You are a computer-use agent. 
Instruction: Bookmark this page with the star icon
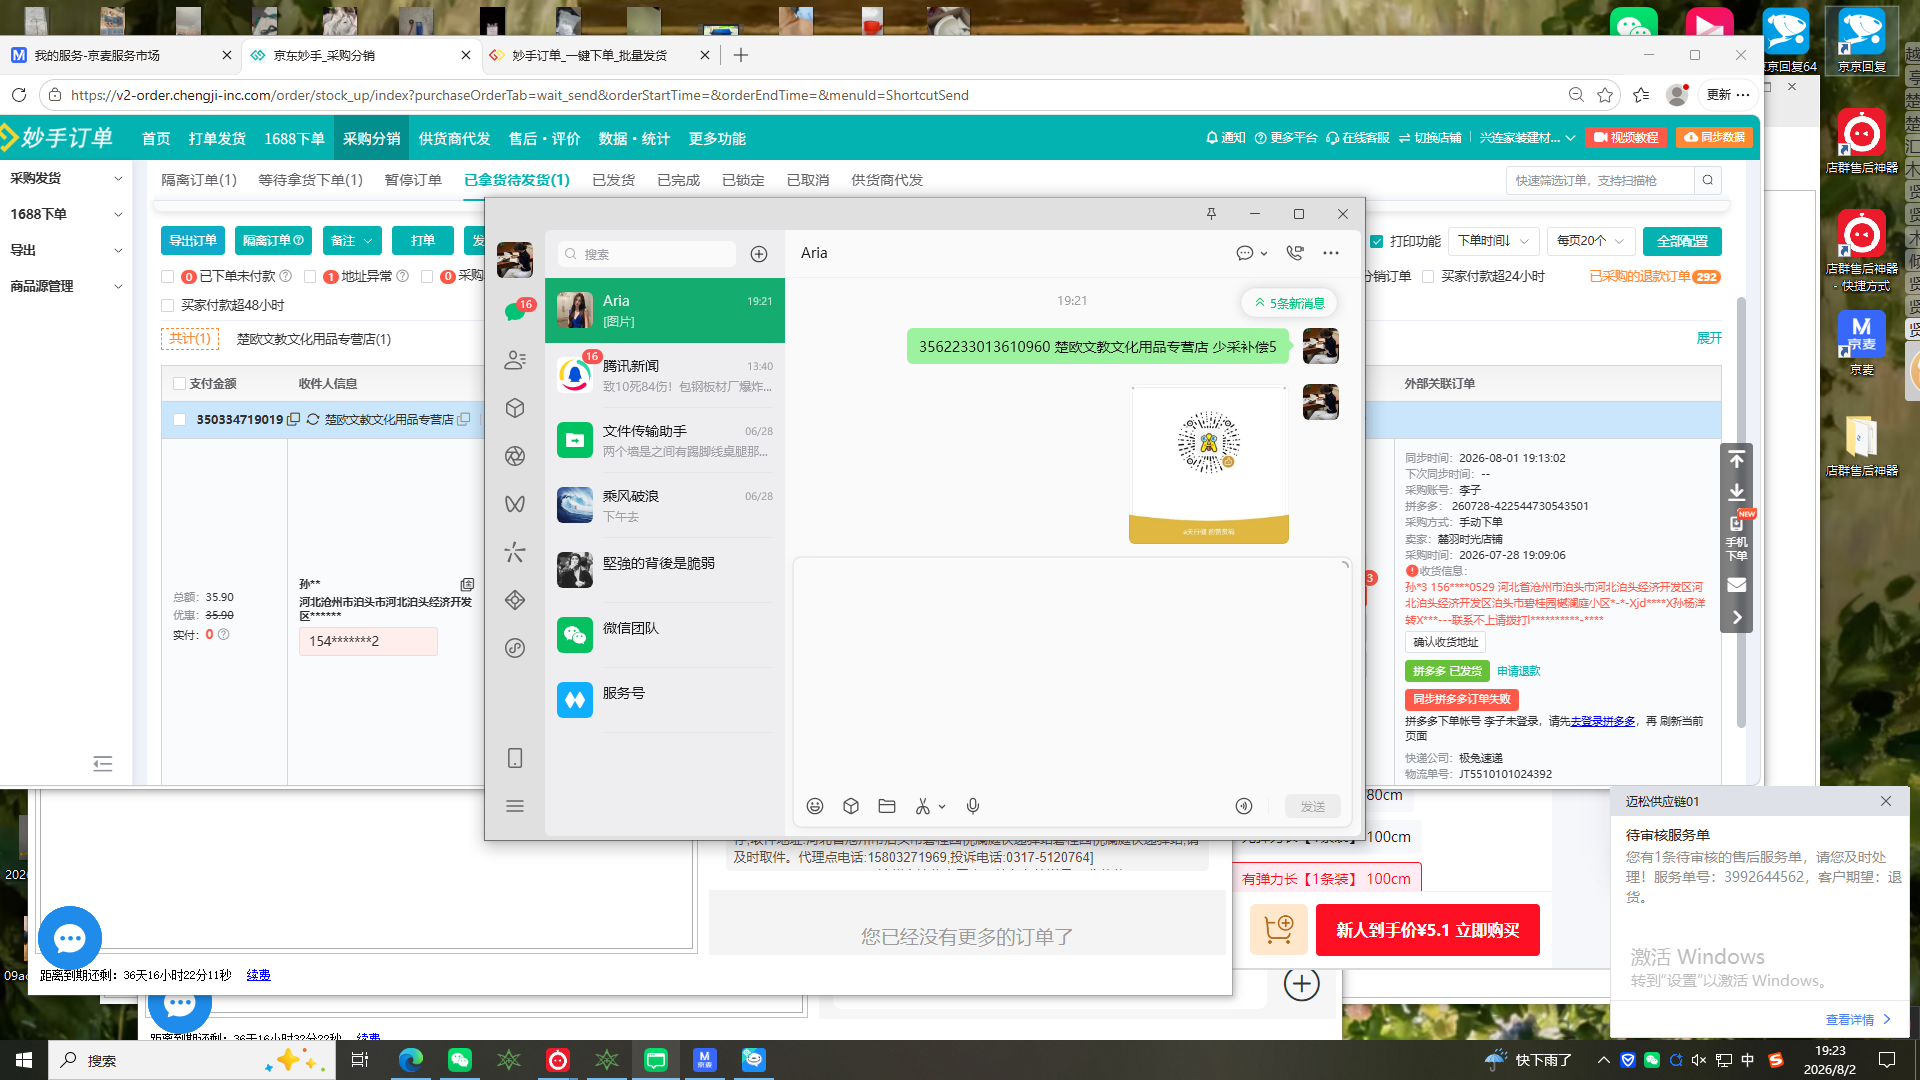(1606, 95)
